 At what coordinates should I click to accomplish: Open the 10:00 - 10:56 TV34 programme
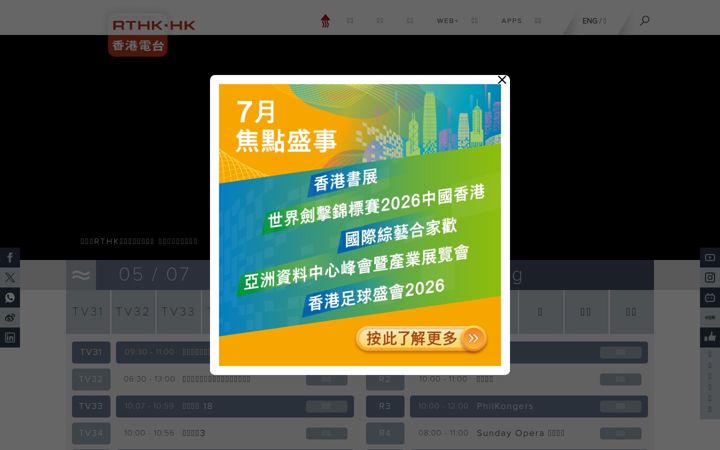(x=235, y=433)
